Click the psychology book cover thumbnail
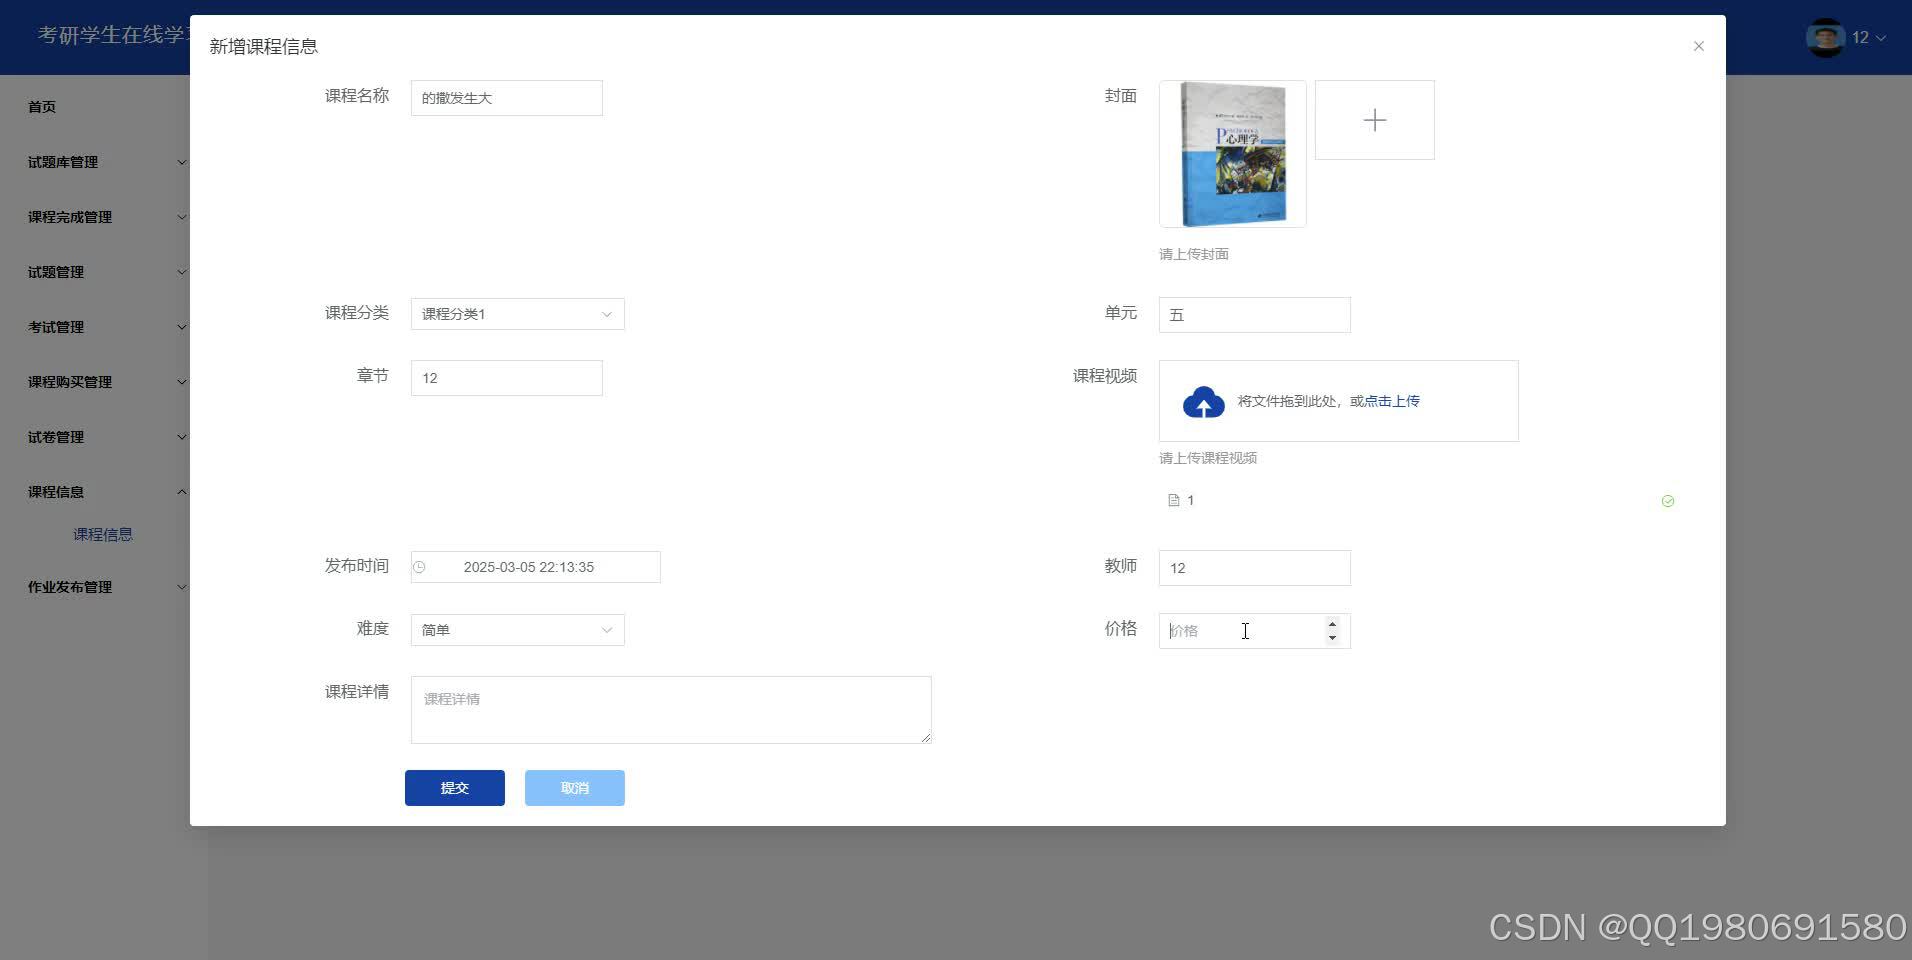The image size is (1912, 960). [x=1231, y=153]
